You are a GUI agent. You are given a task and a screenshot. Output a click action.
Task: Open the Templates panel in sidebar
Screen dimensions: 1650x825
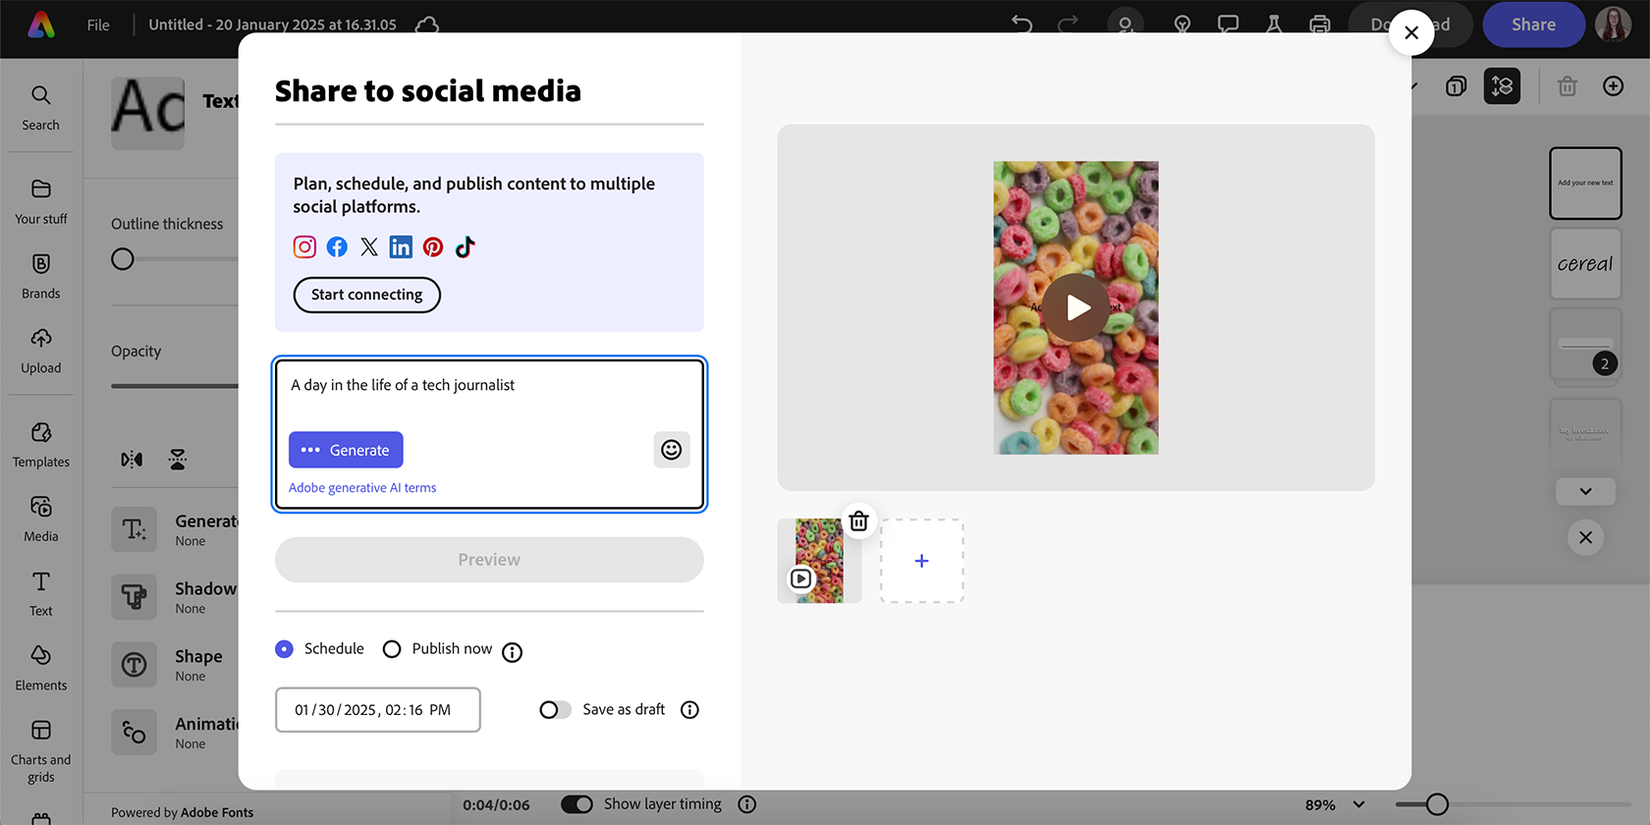click(x=41, y=444)
